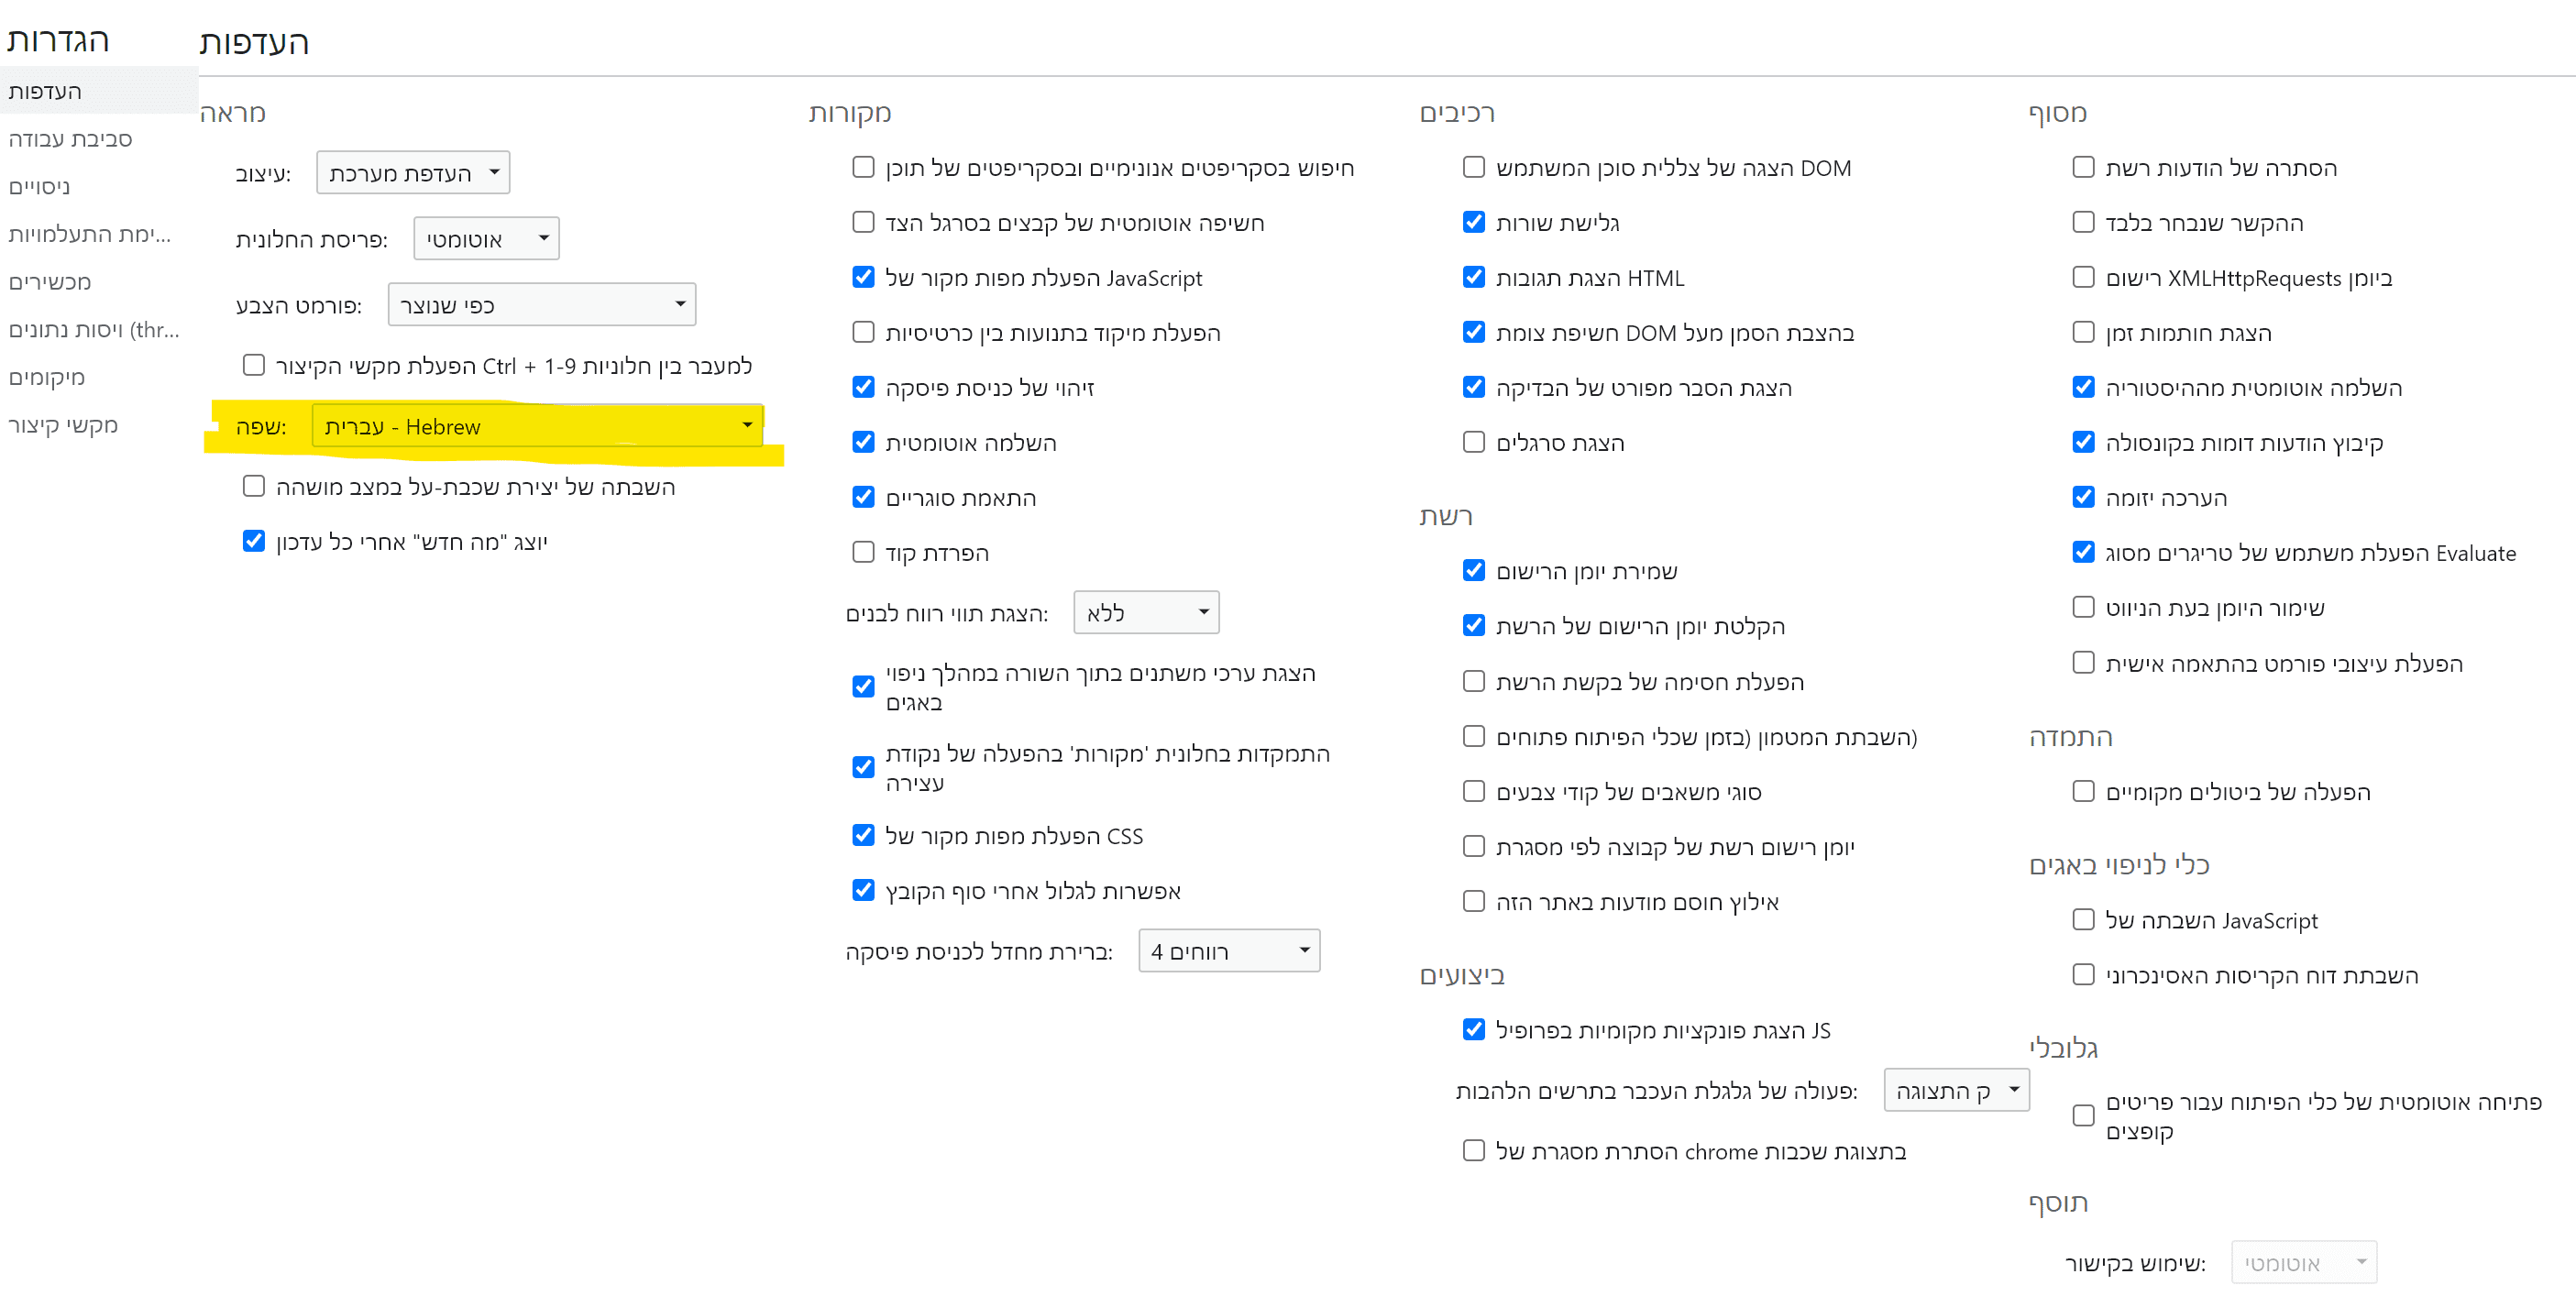The height and width of the screenshot is (1307, 2576).
Task: Toggle הפעלת מפות מקור של CSS
Action: [x=863, y=835]
